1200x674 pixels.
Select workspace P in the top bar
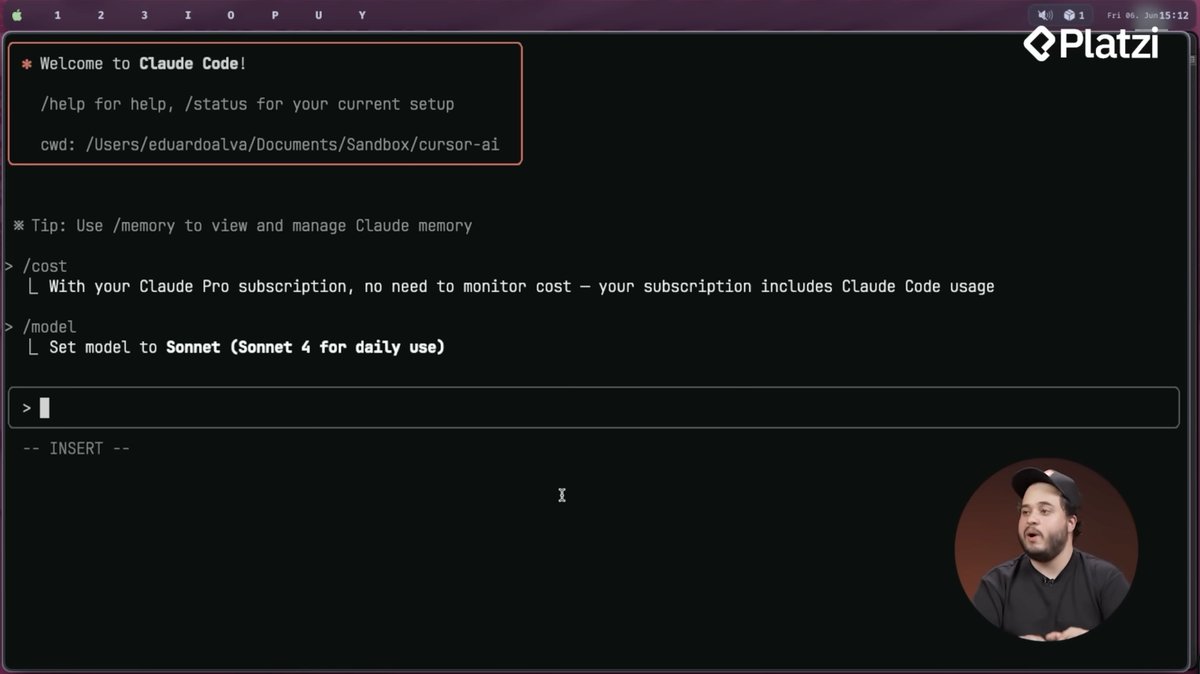(275, 15)
